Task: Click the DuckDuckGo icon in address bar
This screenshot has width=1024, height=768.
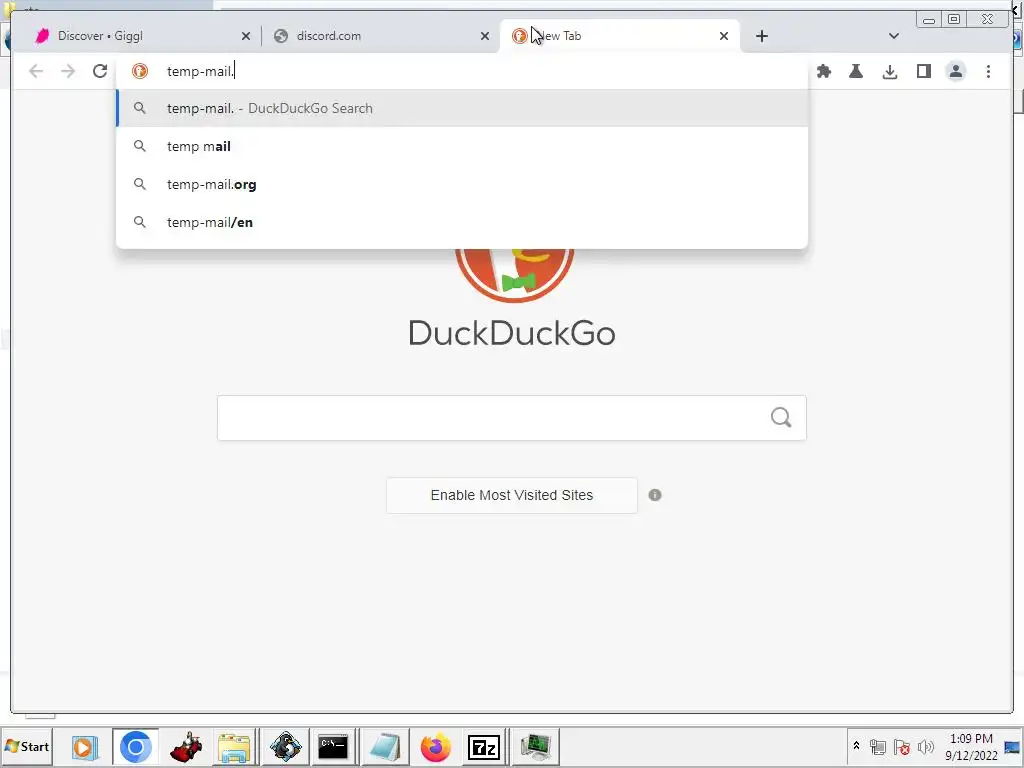Action: tap(140, 71)
